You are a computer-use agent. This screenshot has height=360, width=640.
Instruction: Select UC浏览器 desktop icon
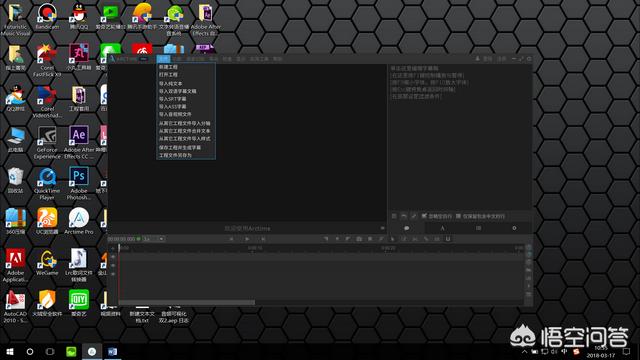[x=47, y=222]
